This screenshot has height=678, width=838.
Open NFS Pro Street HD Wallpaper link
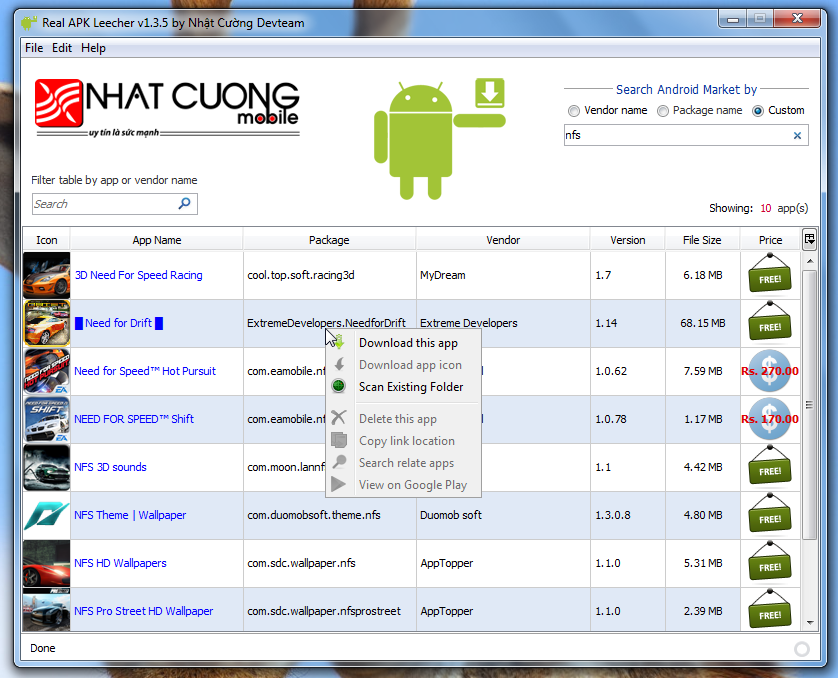click(x=143, y=611)
